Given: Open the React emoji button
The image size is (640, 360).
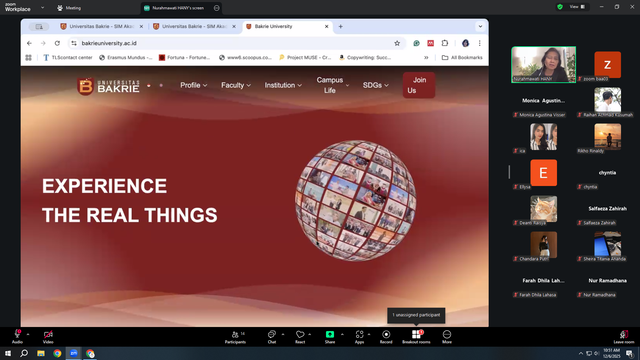Looking at the screenshot, I should click(300, 337).
